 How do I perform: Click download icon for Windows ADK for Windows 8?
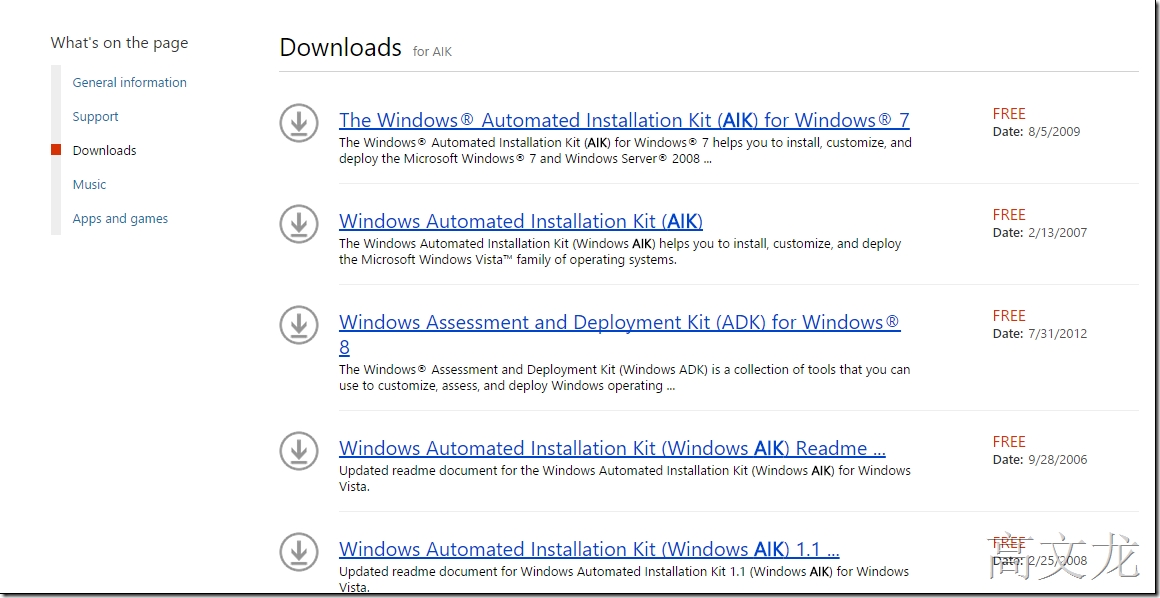point(299,325)
